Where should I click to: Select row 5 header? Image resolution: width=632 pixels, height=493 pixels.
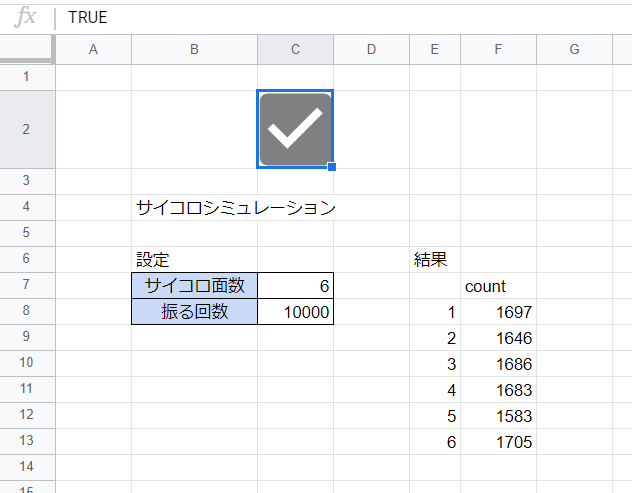26,233
